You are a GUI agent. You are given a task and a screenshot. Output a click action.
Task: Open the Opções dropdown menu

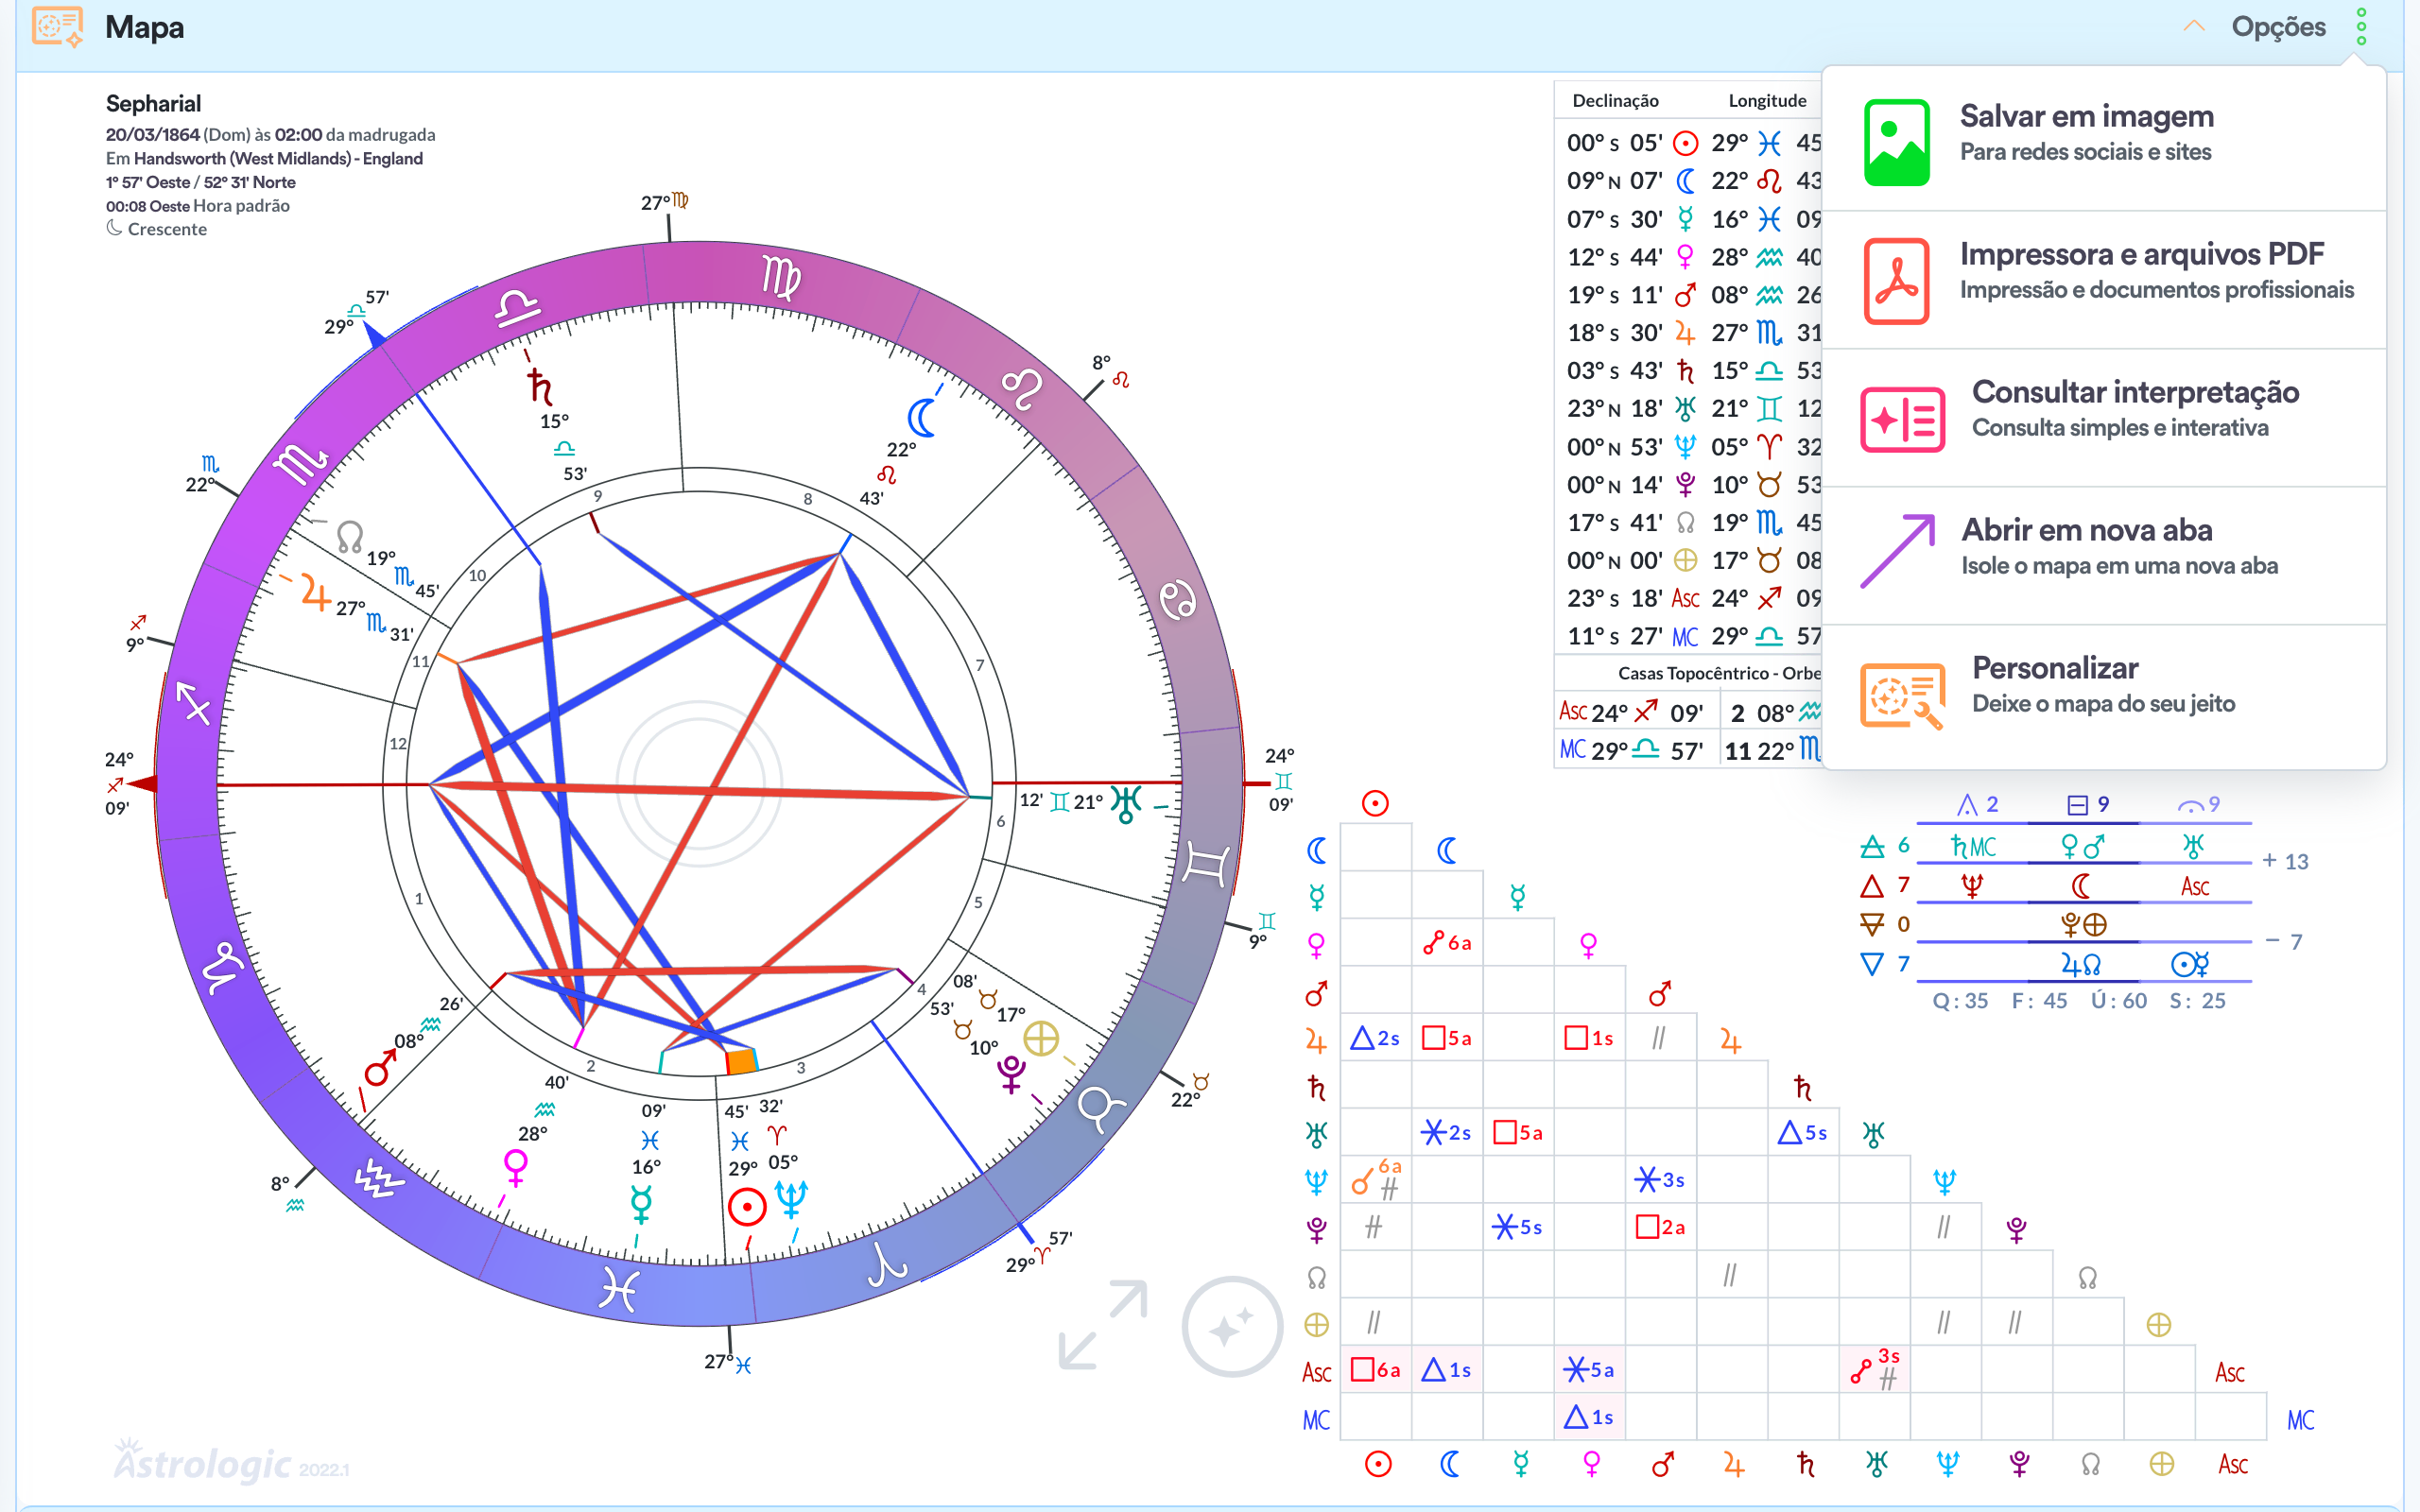2278,27
